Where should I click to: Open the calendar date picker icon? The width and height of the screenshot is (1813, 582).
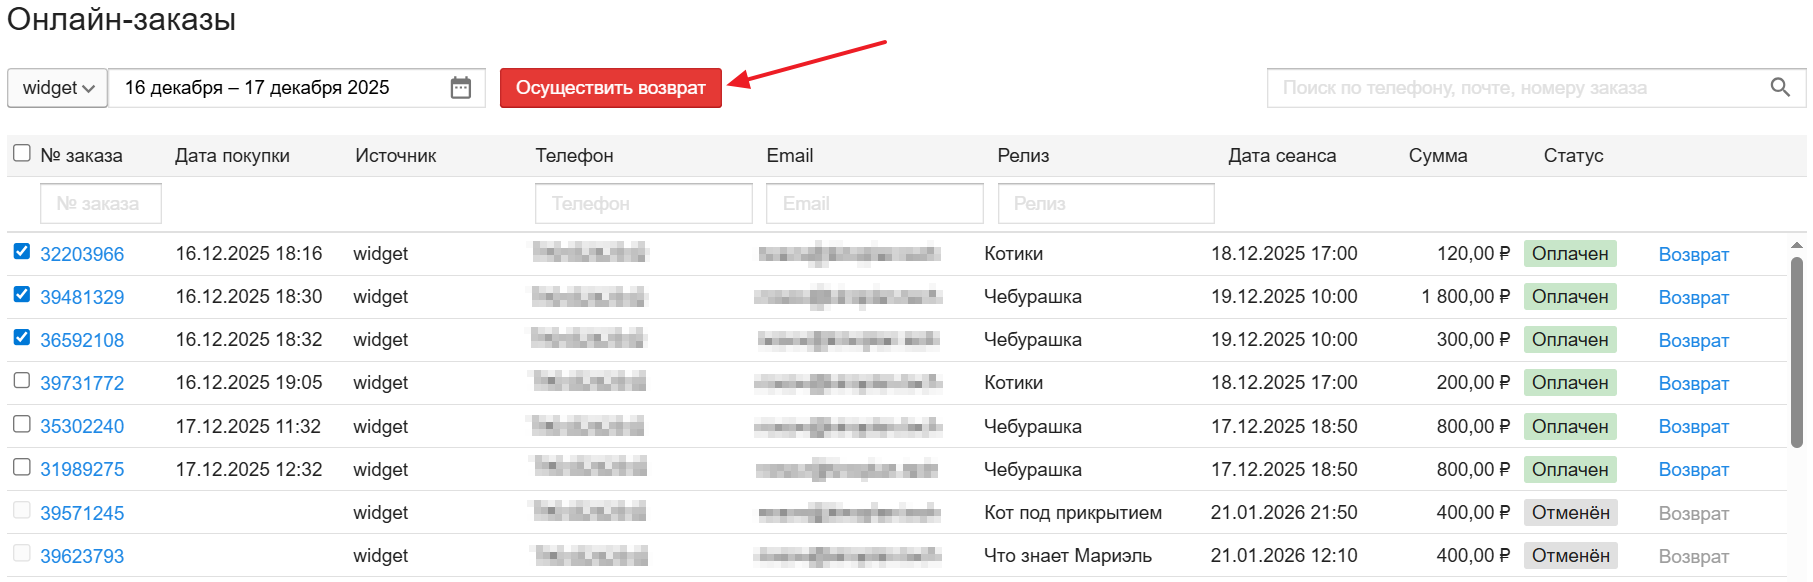pos(460,88)
